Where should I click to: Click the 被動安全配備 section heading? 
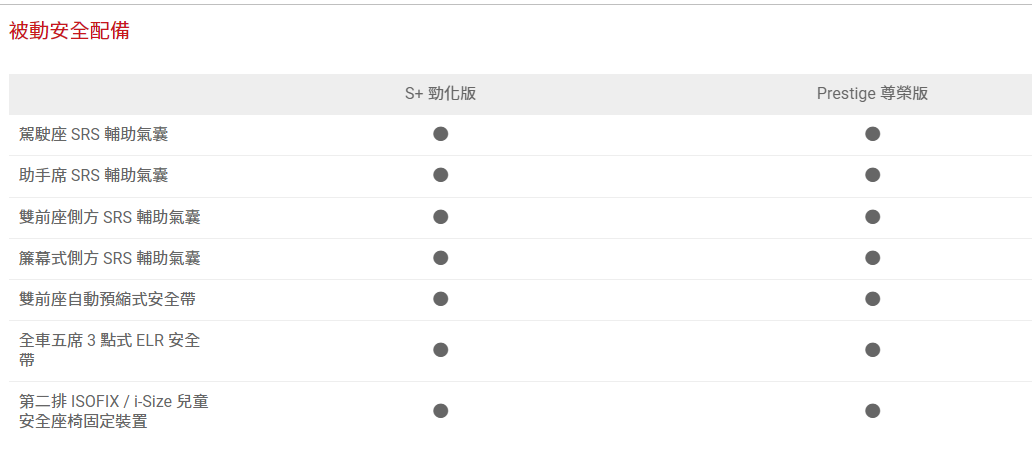(x=69, y=31)
